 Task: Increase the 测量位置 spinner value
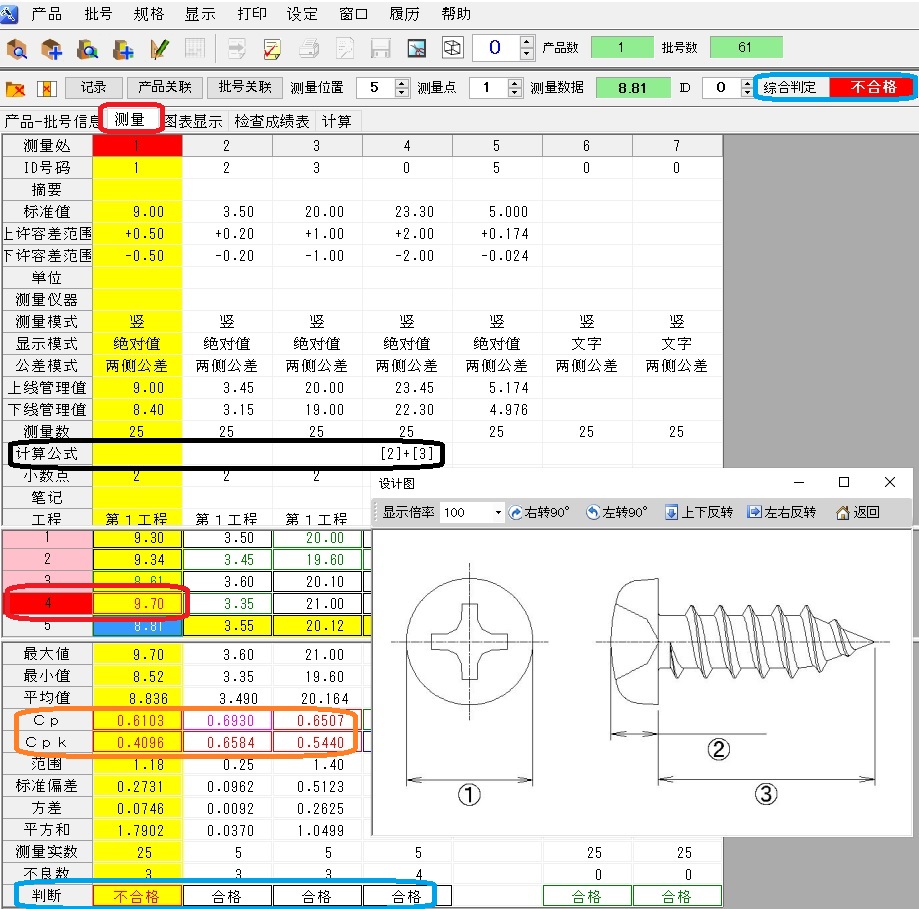click(401, 83)
